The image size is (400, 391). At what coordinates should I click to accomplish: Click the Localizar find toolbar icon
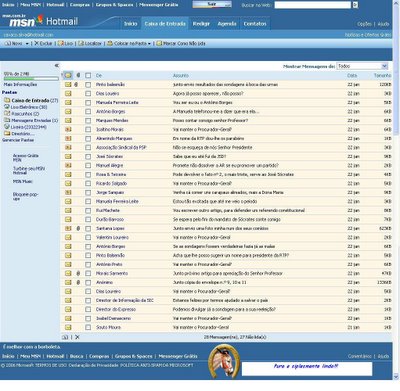pyautogui.click(x=81, y=44)
